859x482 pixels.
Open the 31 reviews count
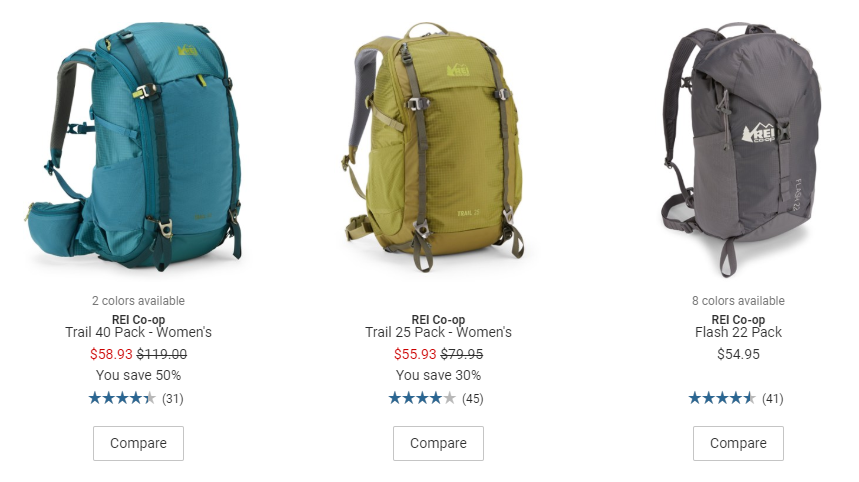click(x=173, y=399)
